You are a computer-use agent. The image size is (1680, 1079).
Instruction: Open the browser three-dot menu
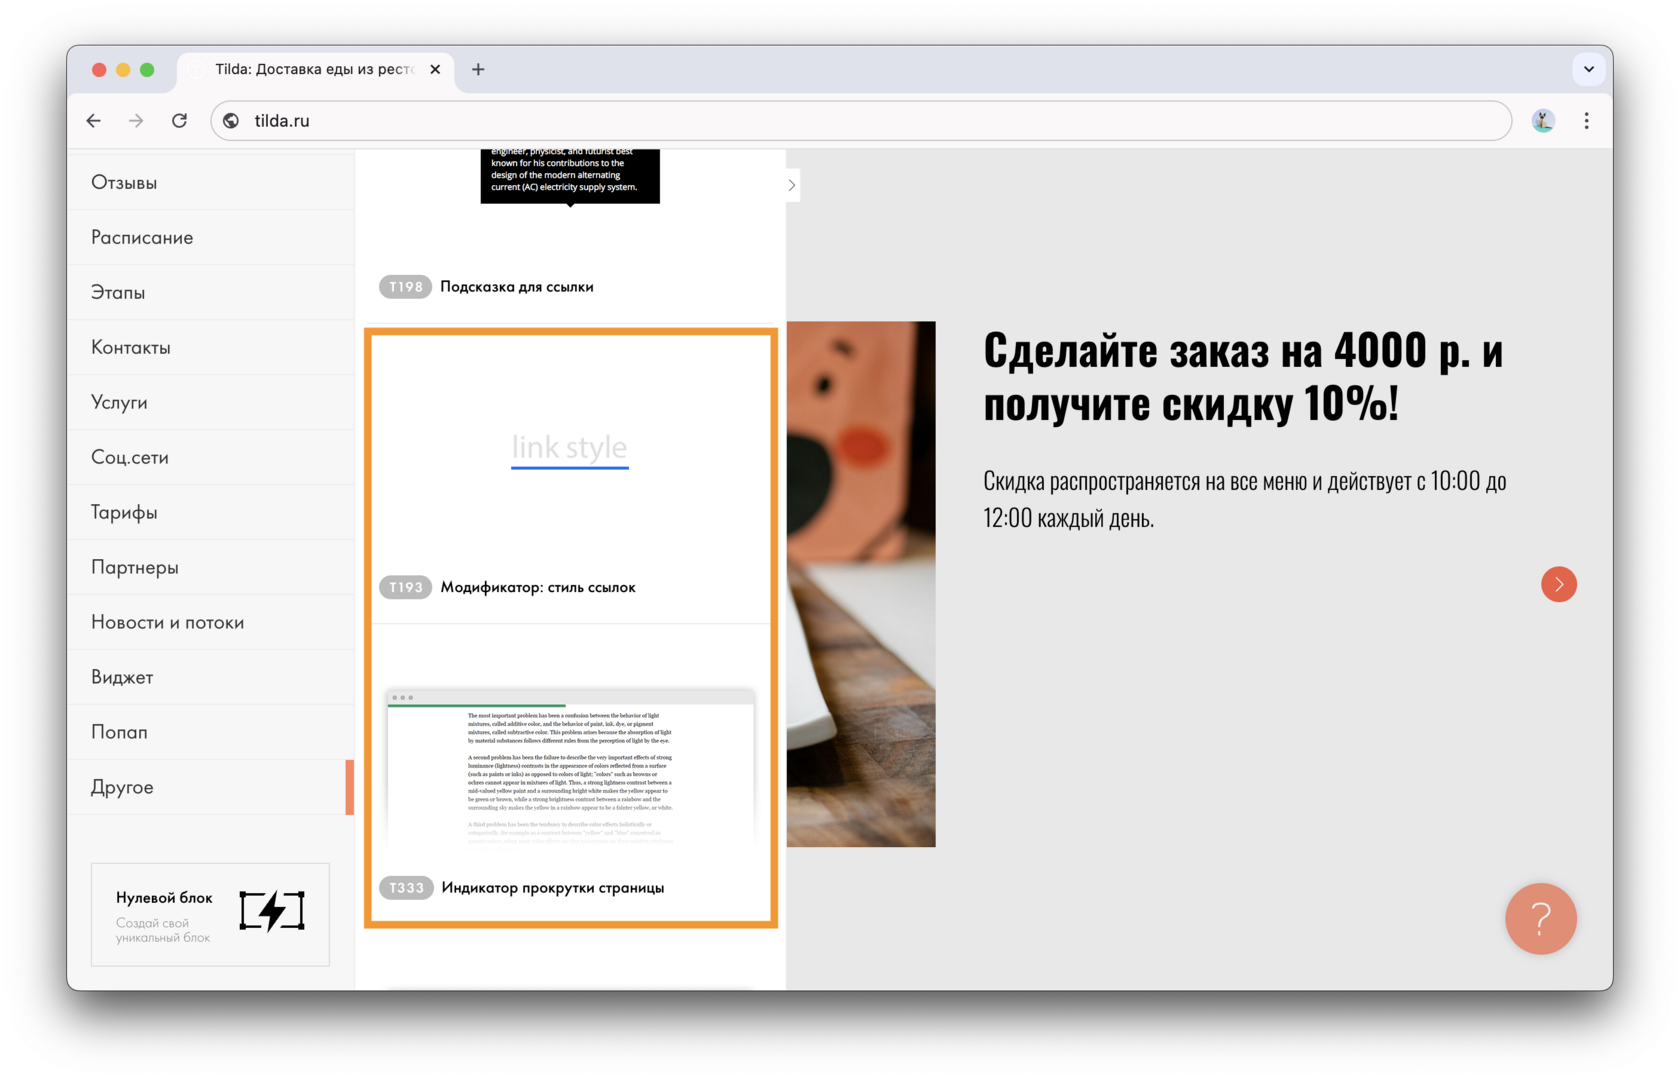[x=1586, y=121]
